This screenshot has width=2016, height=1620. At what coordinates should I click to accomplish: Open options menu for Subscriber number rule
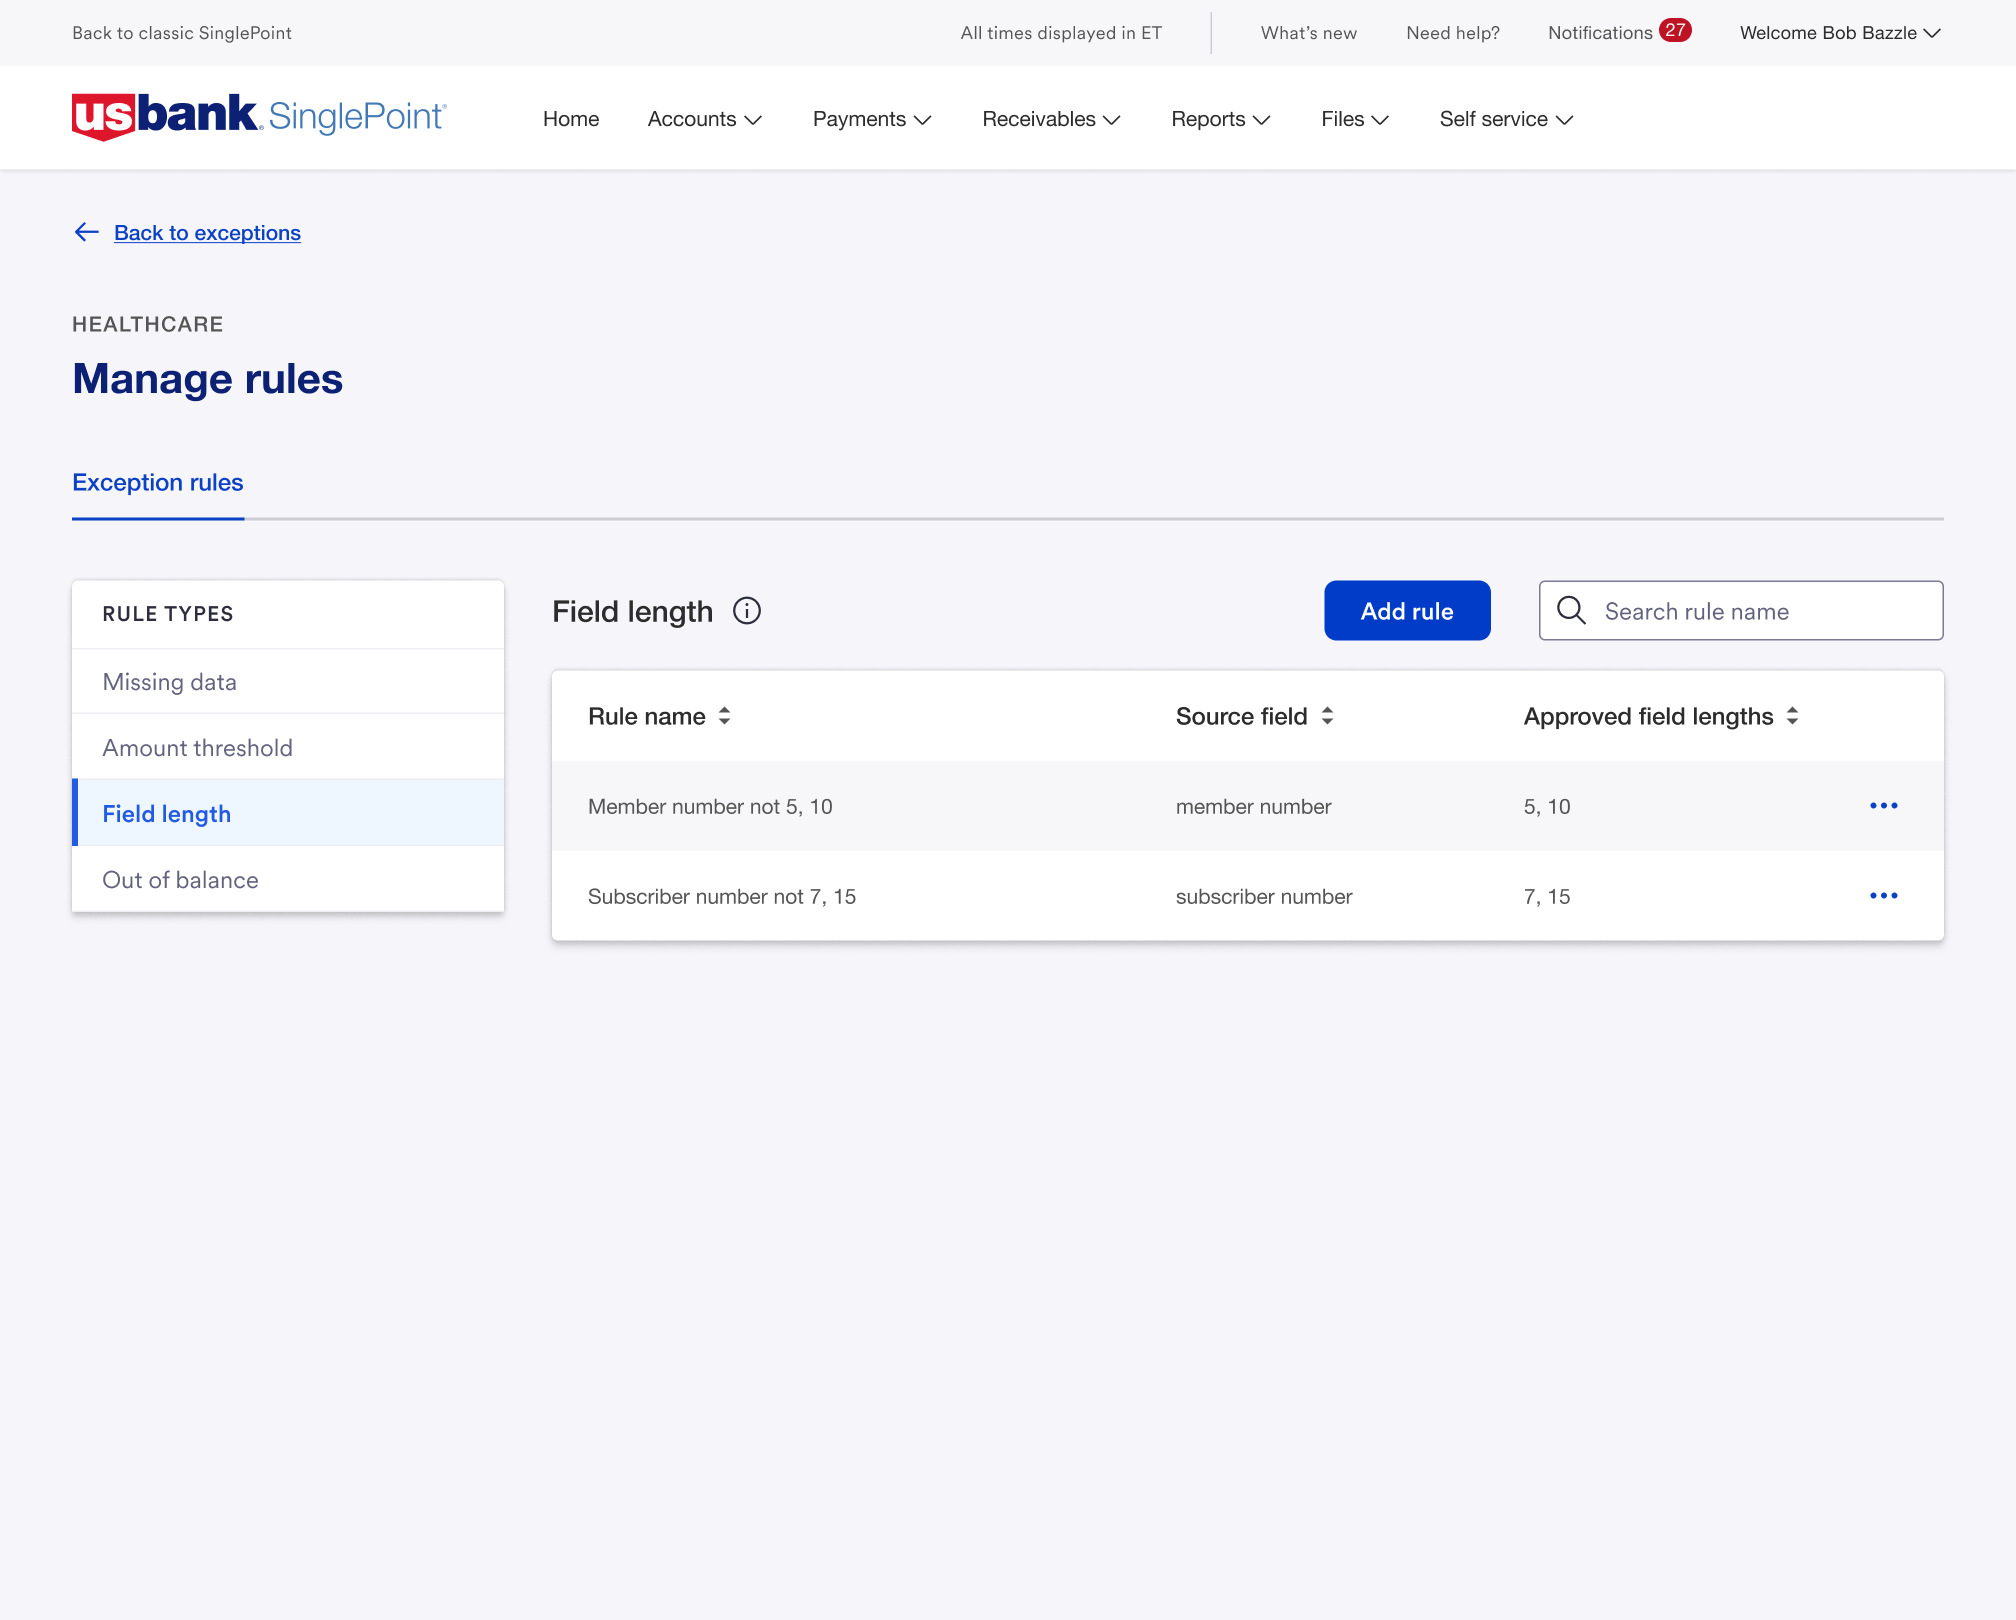[1884, 896]
